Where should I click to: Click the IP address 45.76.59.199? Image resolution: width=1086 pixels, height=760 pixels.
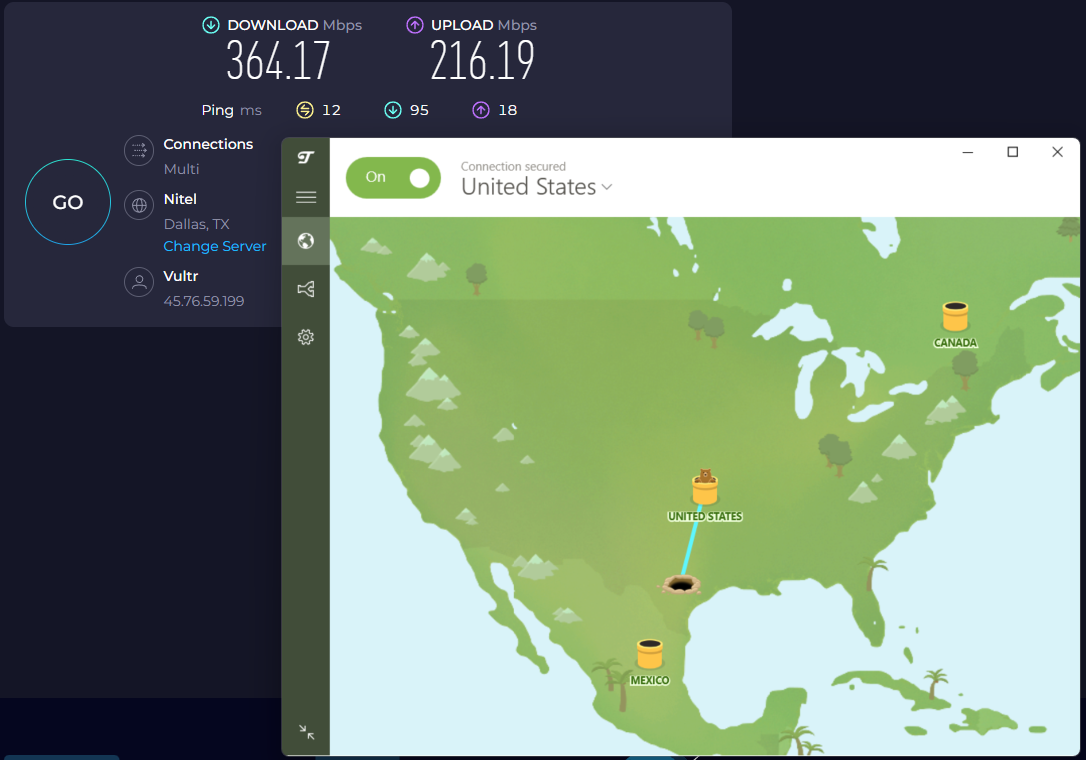coord(204,301)
